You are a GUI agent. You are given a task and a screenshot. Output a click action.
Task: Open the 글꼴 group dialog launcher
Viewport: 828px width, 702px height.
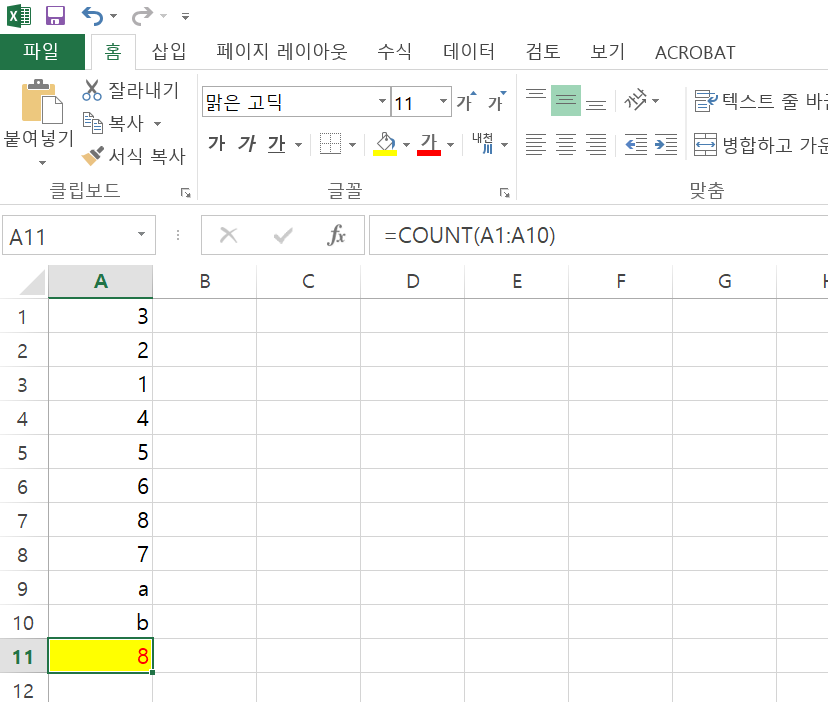[x=505, y=193]
